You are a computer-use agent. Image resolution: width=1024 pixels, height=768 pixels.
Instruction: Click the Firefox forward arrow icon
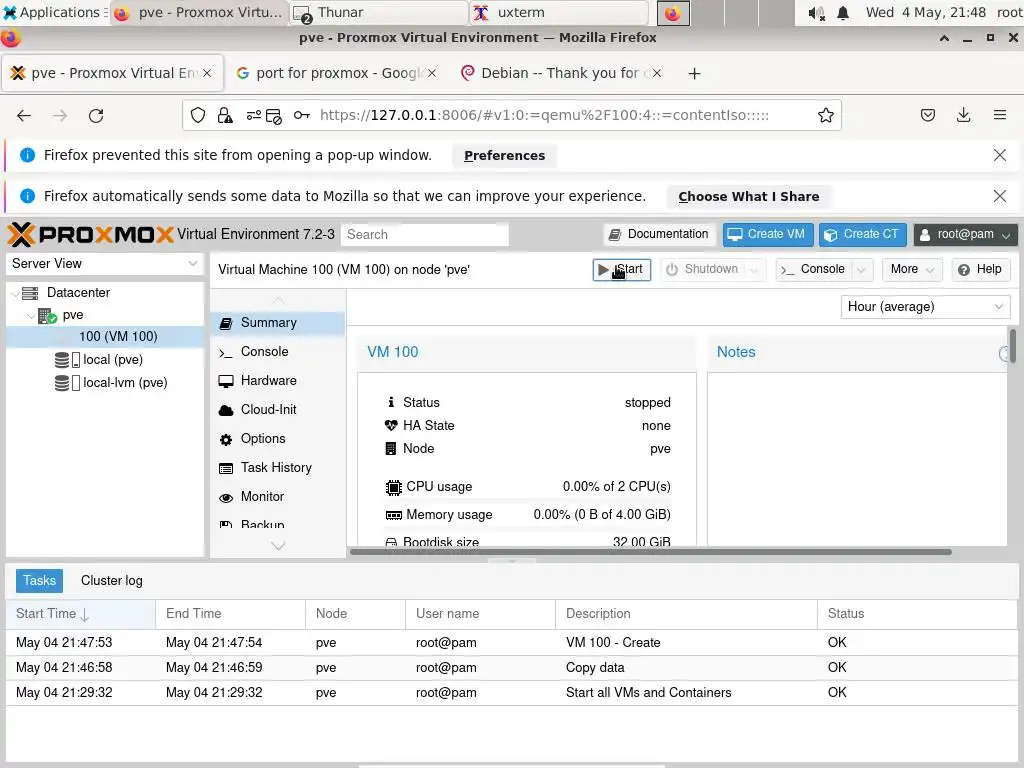[60, 116]
